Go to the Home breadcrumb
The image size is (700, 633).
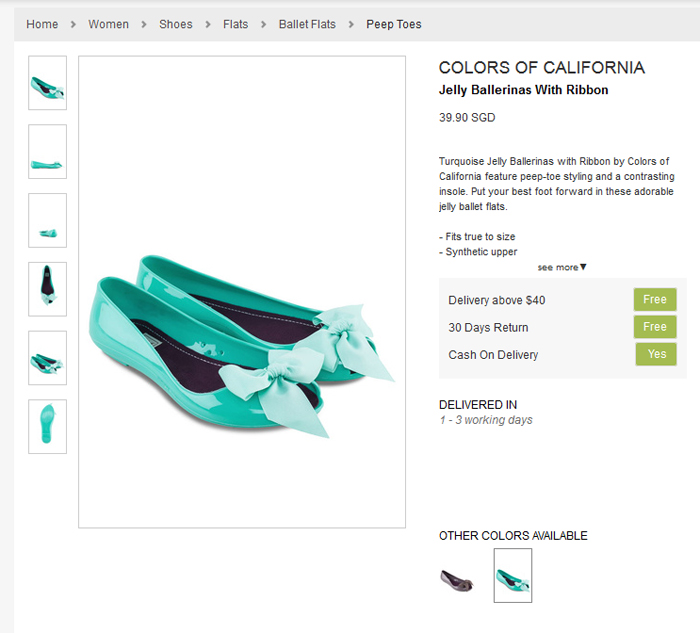[x=42, y=24]
